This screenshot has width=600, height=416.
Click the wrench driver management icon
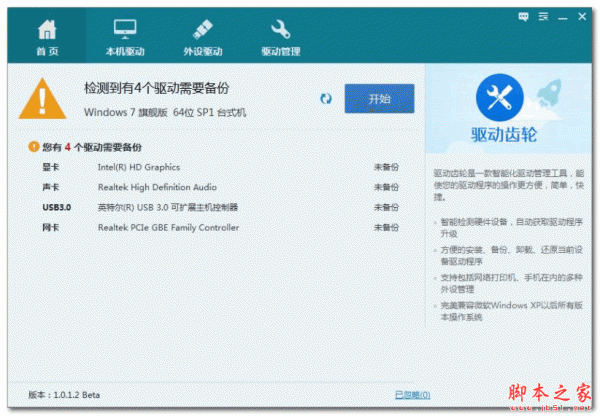pos(280,29)
